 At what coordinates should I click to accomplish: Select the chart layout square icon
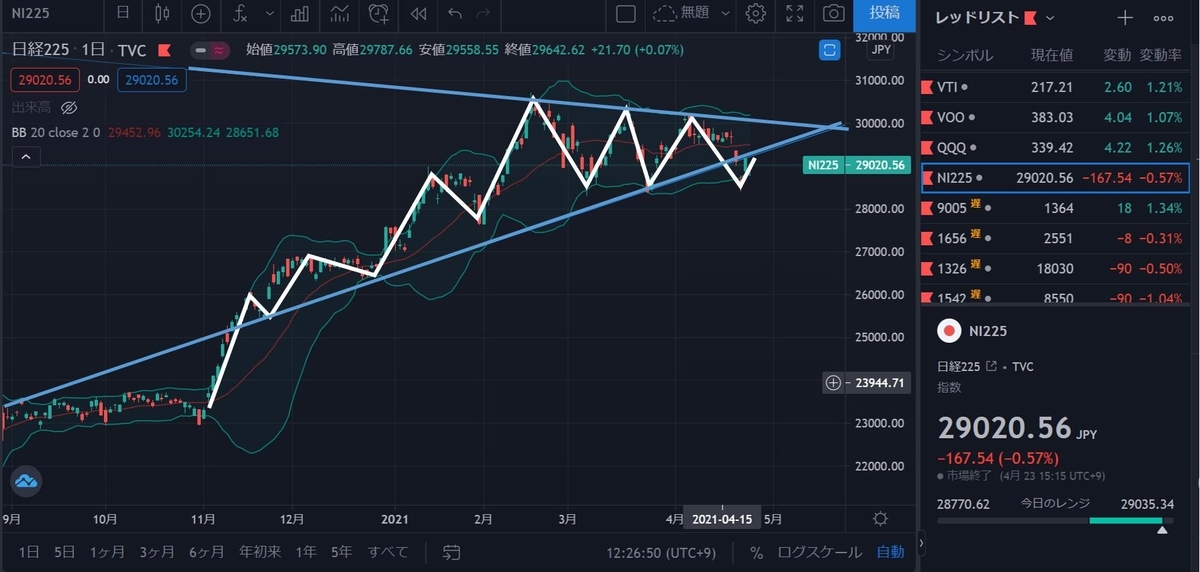pyautogui.click(x=625, y=14)
